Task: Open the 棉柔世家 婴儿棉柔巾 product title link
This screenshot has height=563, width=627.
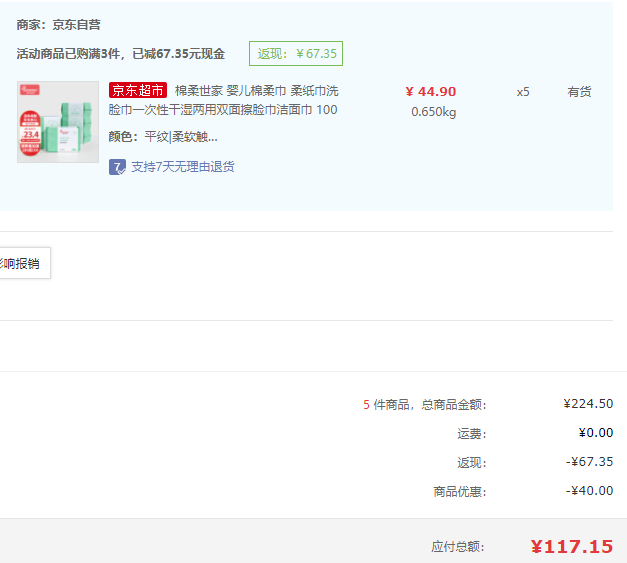Action: pyautogui.click(x=224, y=100)
